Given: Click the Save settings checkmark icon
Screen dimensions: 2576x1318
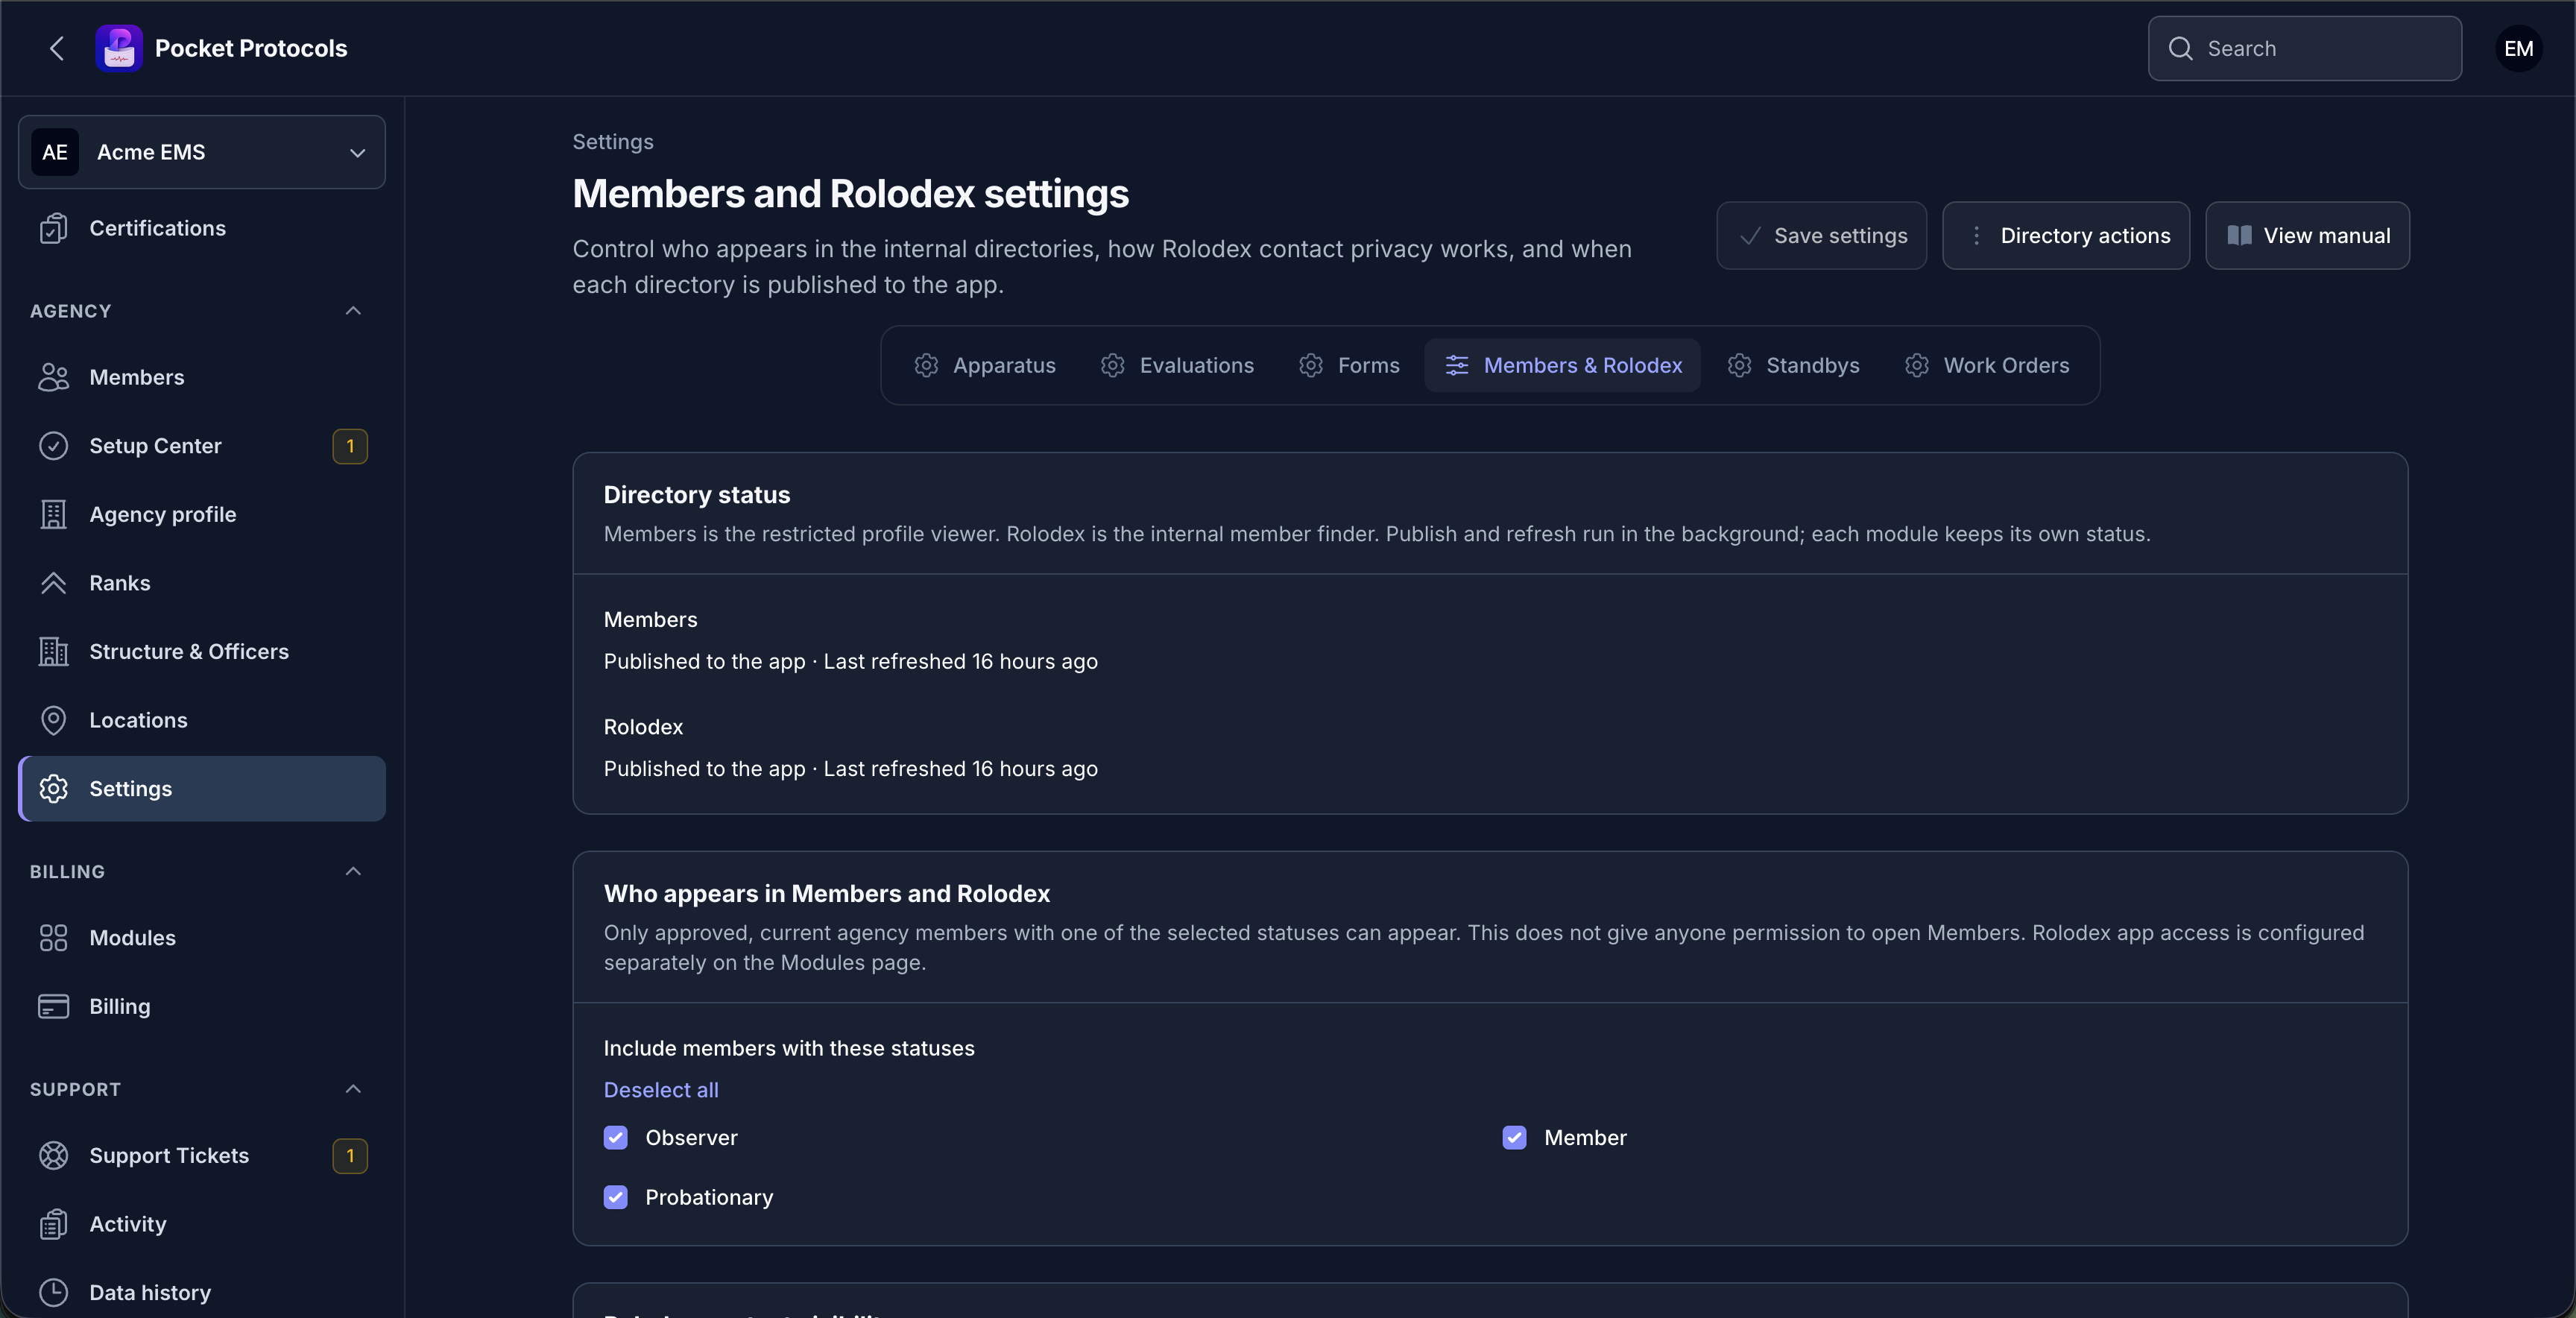Looking at the screenshot, I should coord(1750,236).
